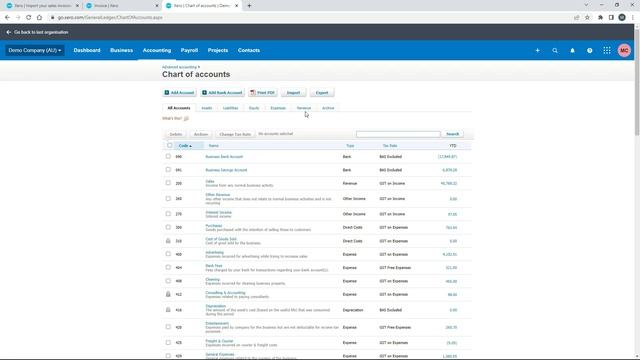Switch to the Assets tab
640x360 pixels.
(207, 108)
